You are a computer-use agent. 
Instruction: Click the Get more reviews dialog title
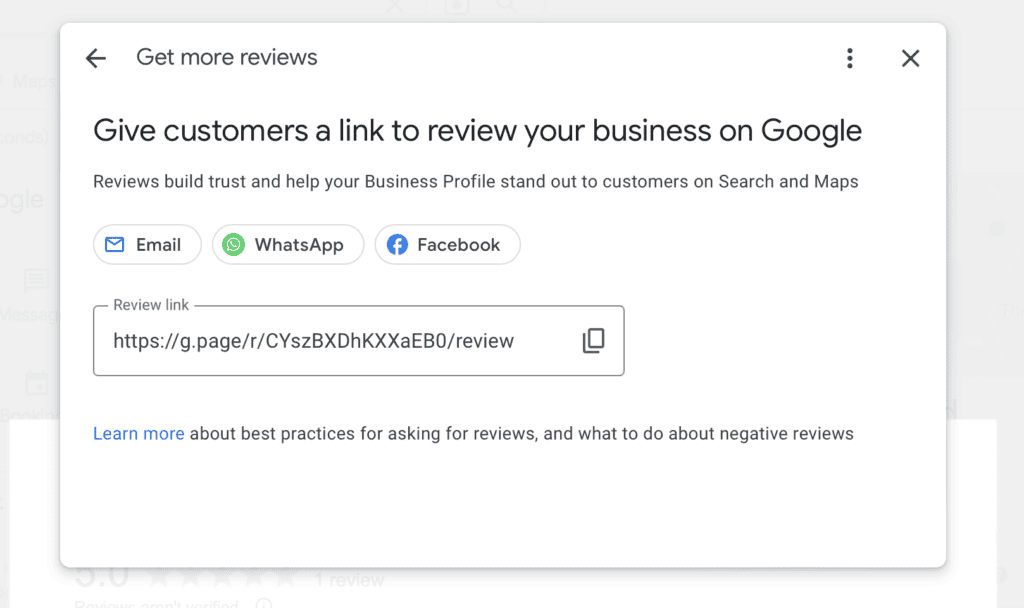(227, 58)
